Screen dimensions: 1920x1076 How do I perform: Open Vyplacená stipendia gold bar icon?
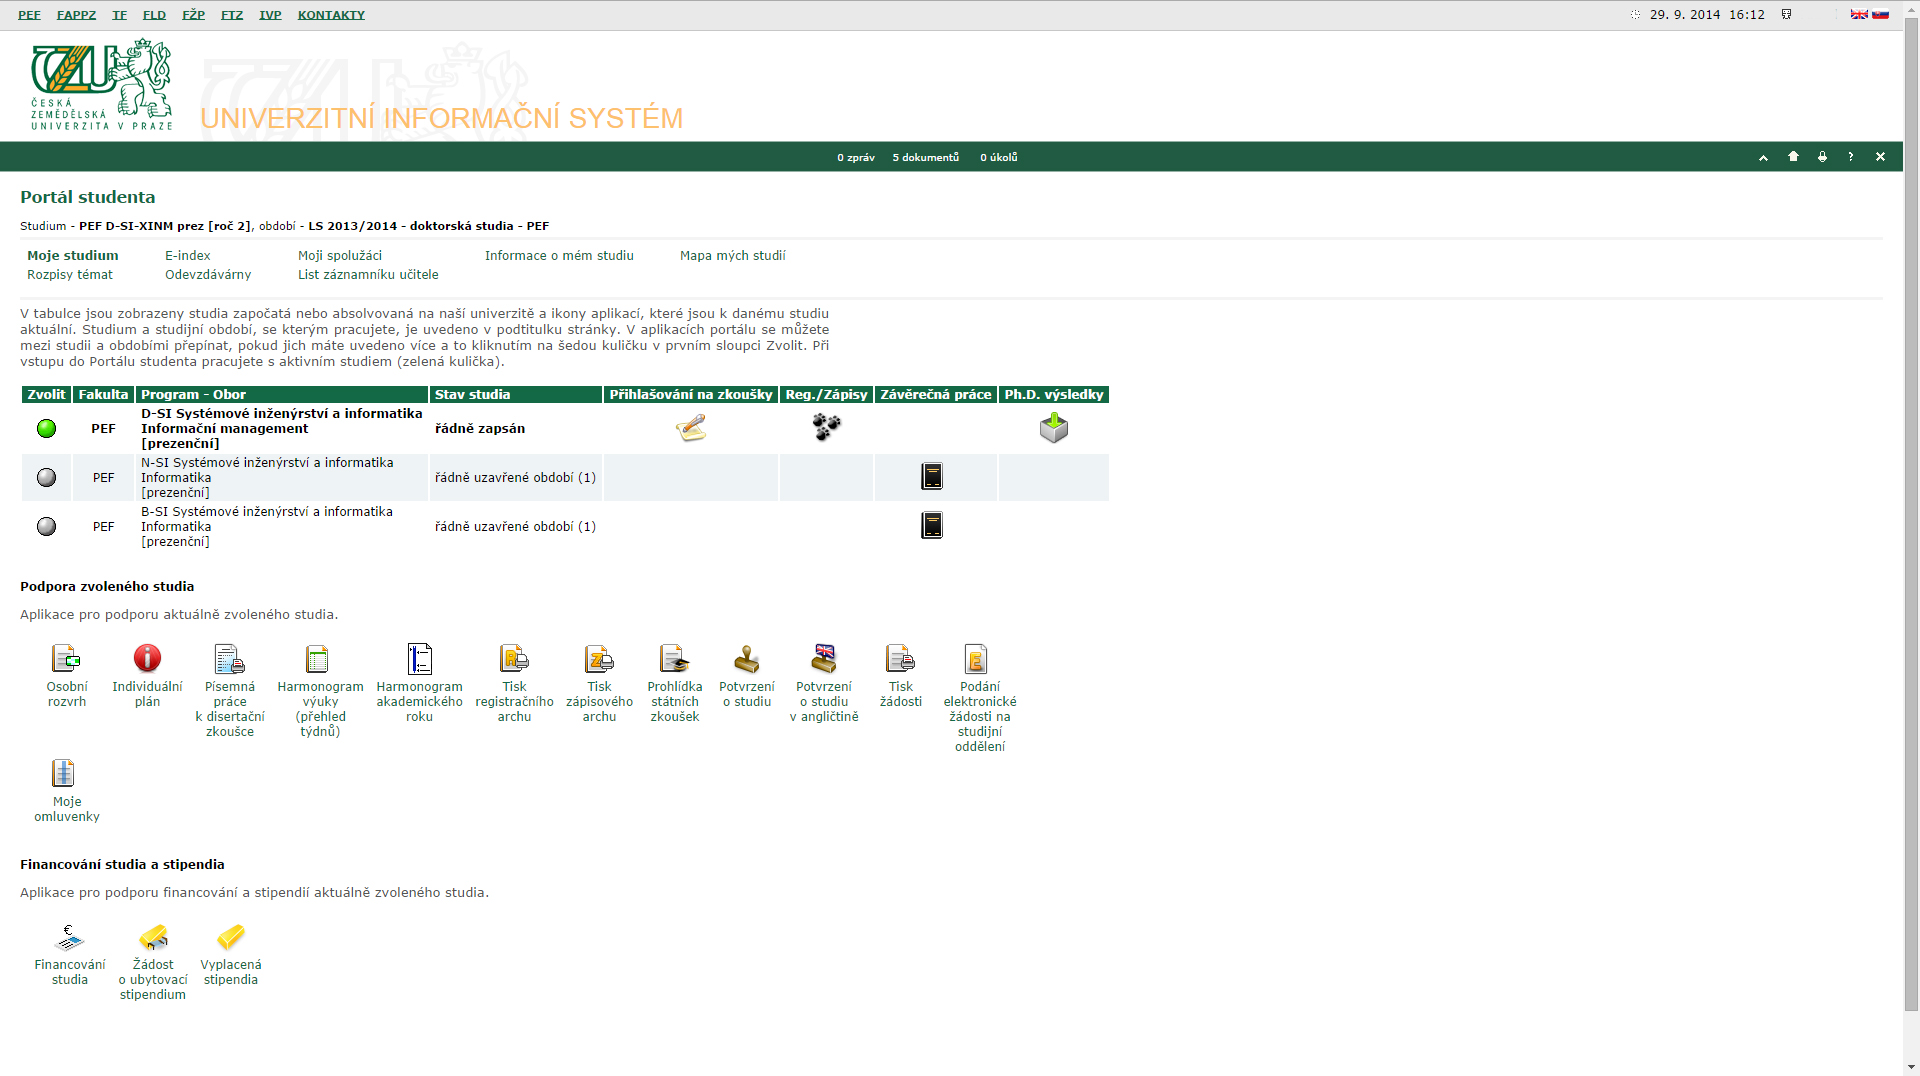tap(230, 937)
